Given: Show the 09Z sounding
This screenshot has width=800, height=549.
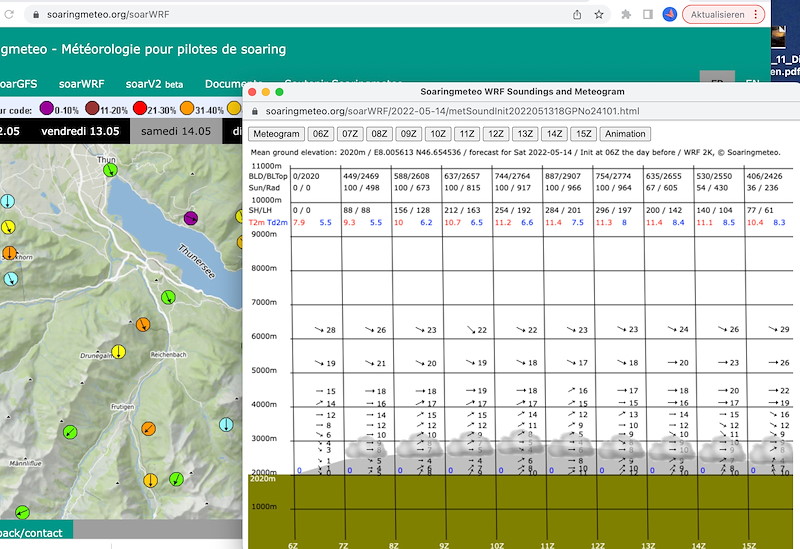Looking at the screenshot, I should (408, 134).
